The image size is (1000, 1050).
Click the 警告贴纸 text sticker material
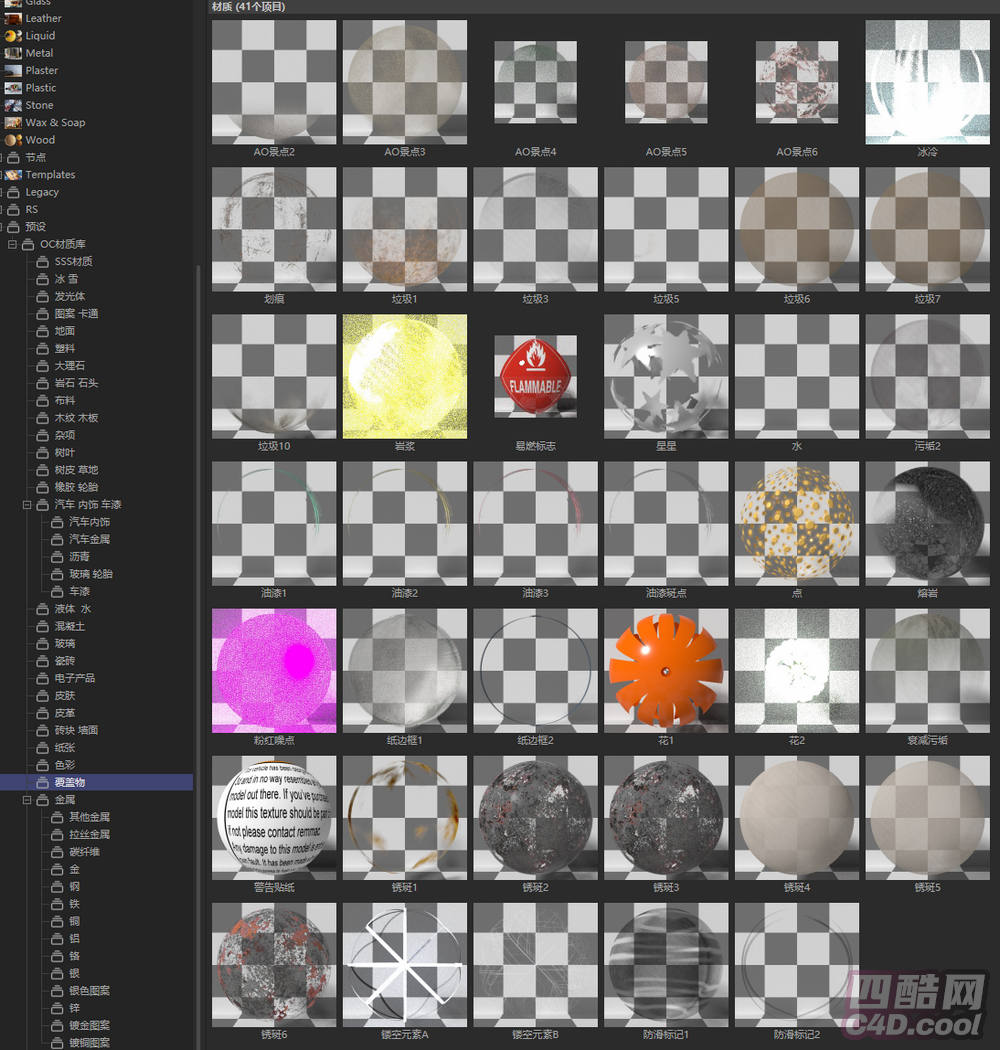274,817
